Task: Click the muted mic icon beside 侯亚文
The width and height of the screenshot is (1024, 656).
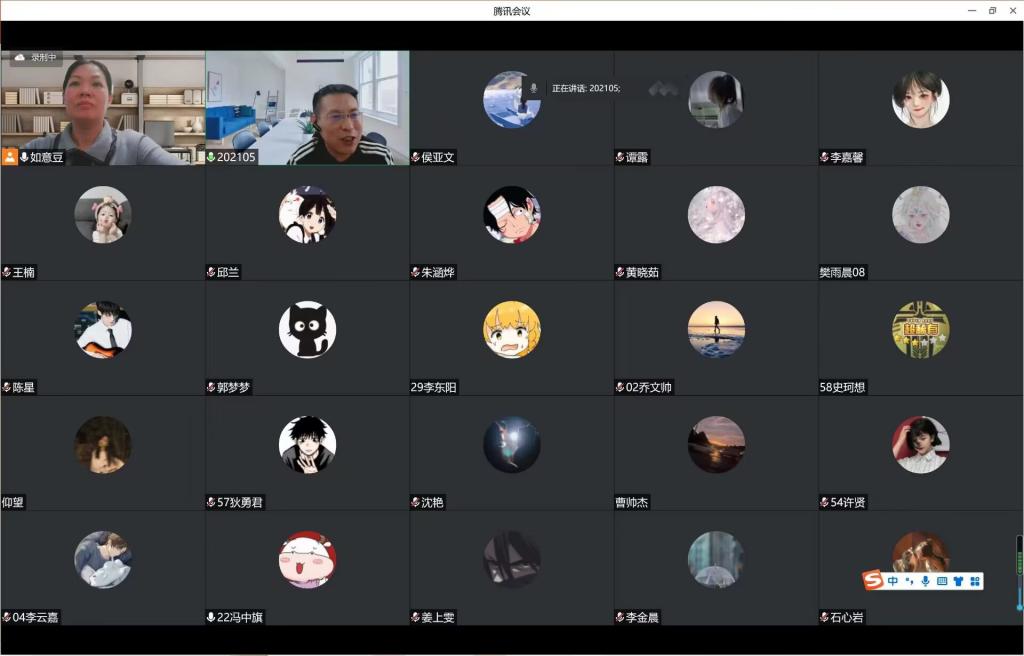Action: tap(416, 157)
